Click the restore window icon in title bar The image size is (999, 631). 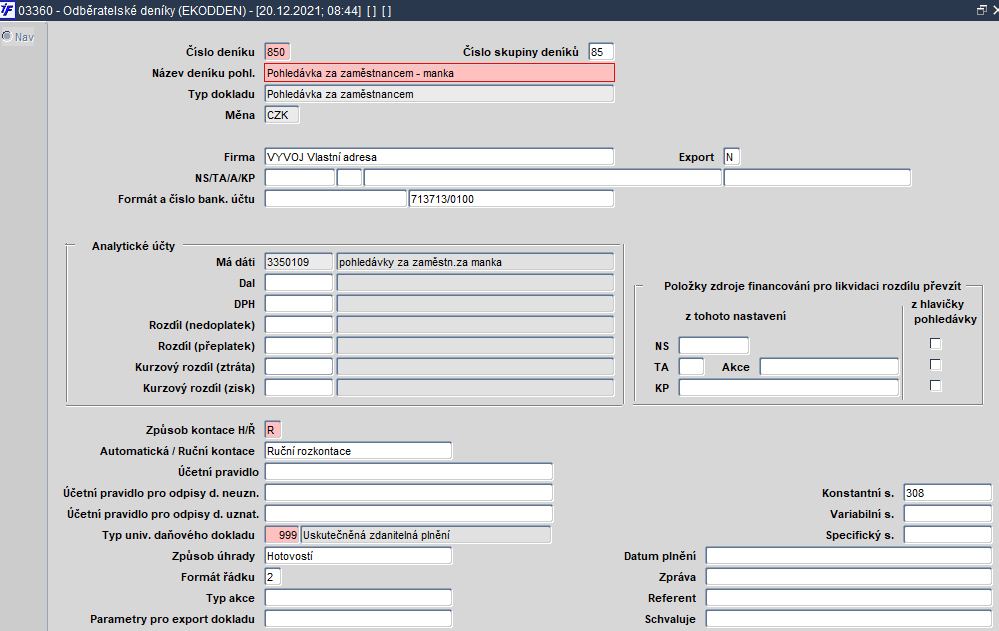tap(982, 10)
